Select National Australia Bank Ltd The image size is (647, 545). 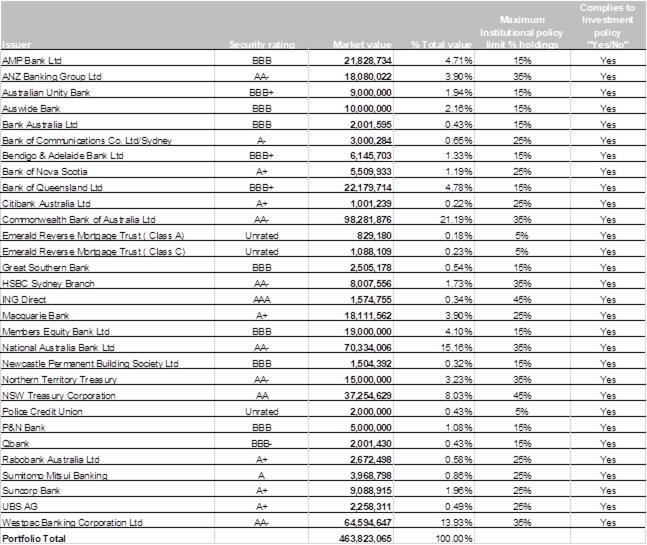[x=58, y=348]
